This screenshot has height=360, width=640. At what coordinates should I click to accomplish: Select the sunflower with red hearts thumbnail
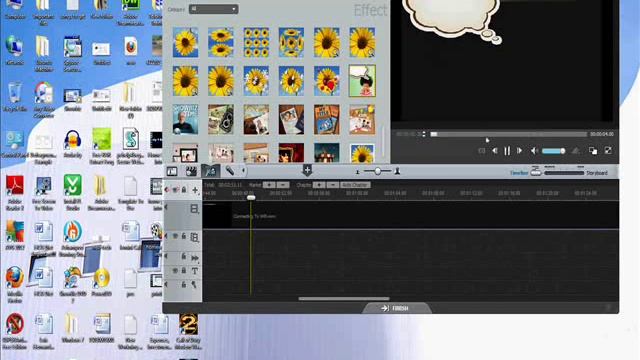327,81
